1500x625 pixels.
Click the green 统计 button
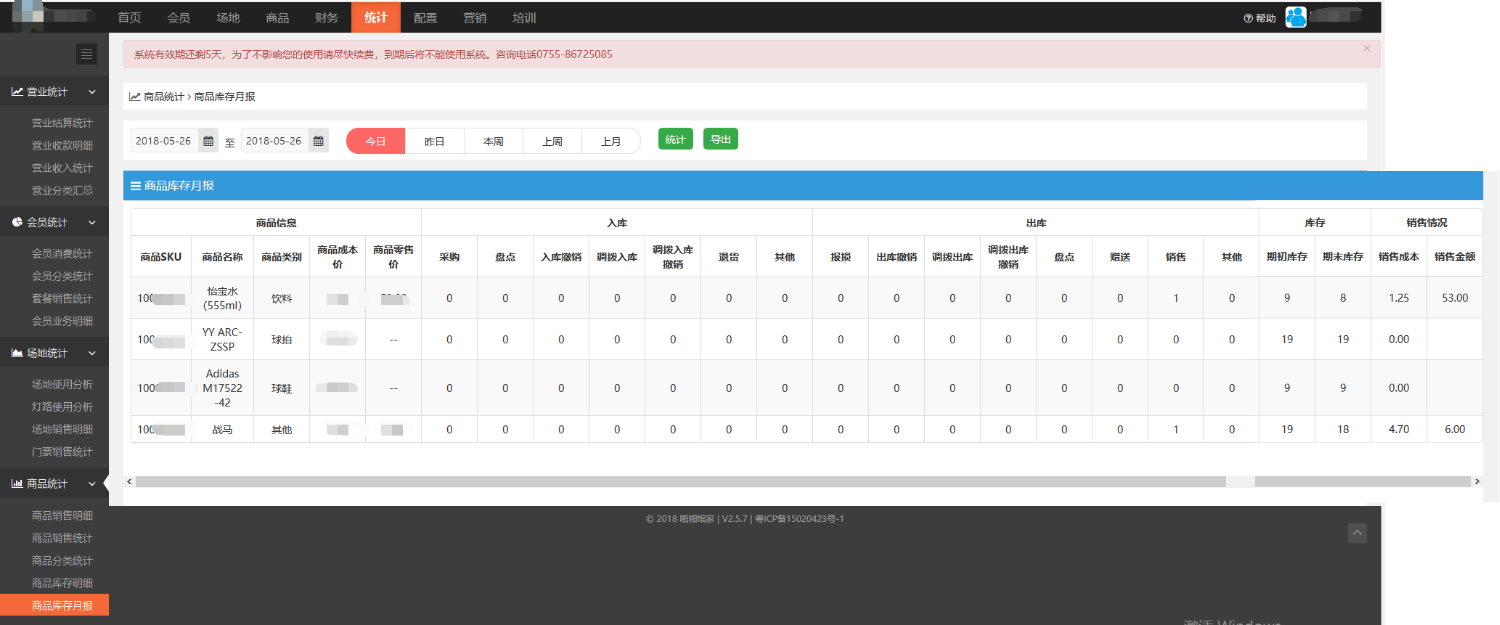pyautogui.click(x=675, y=139)
